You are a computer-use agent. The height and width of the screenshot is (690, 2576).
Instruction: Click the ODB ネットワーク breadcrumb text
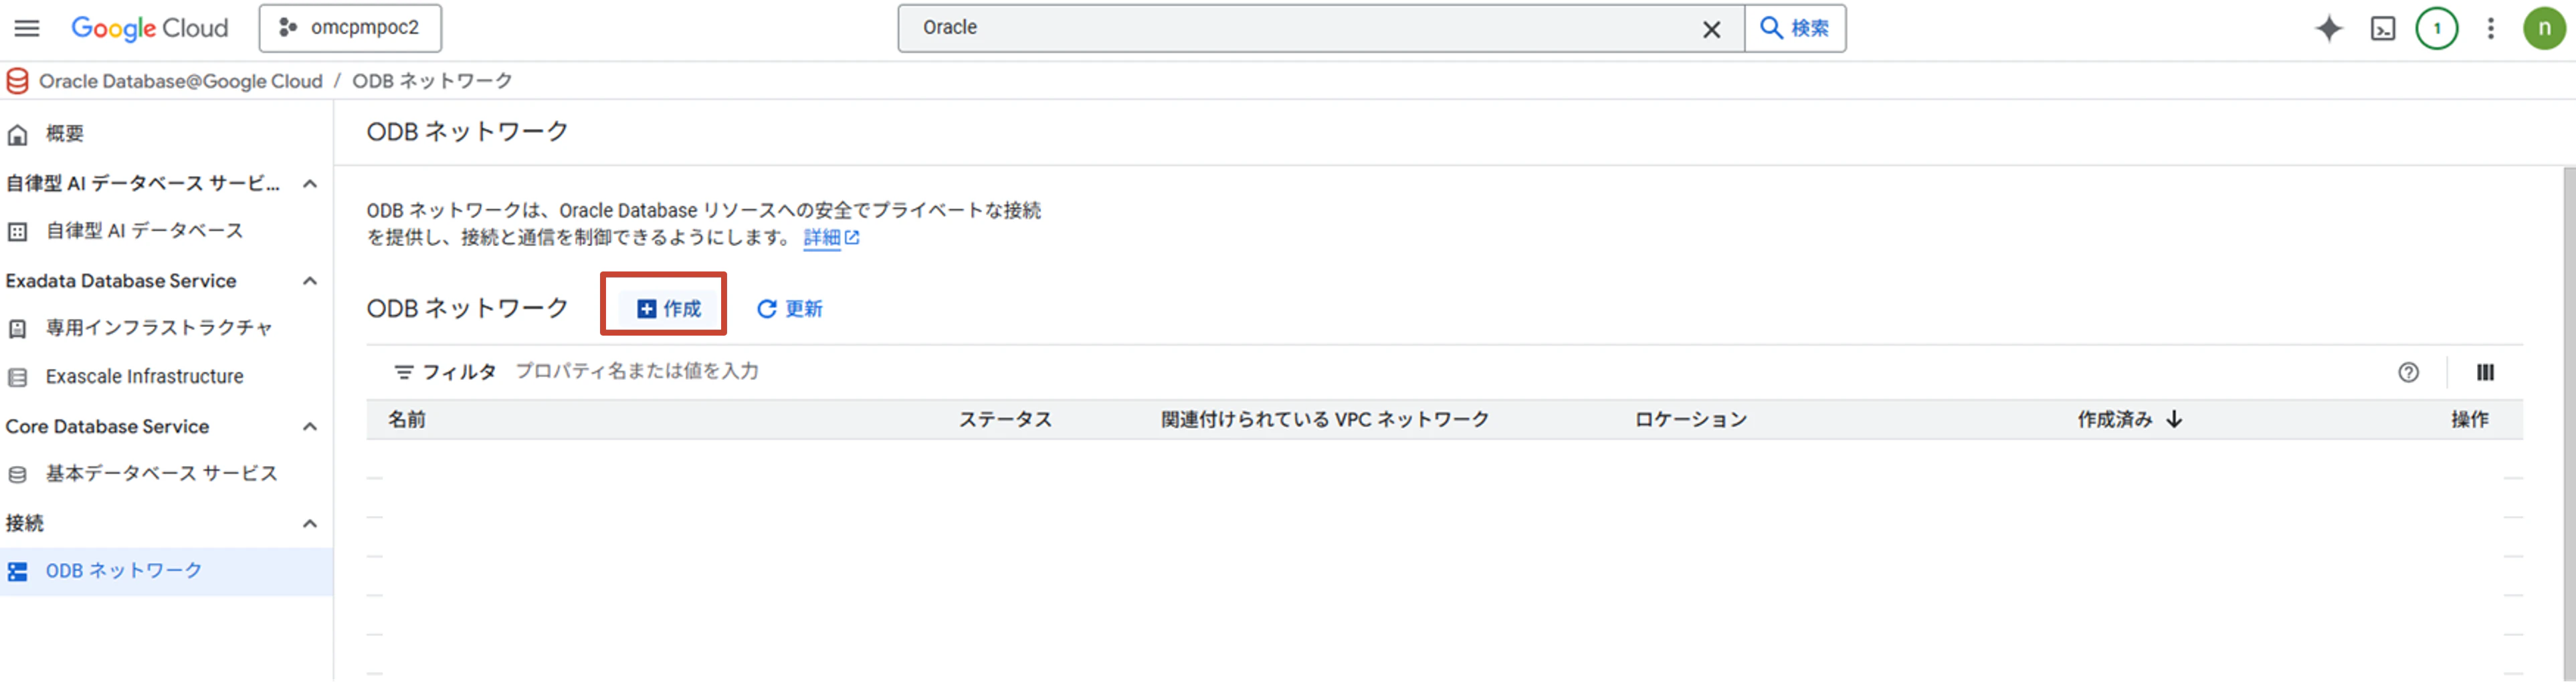[432, 81]
